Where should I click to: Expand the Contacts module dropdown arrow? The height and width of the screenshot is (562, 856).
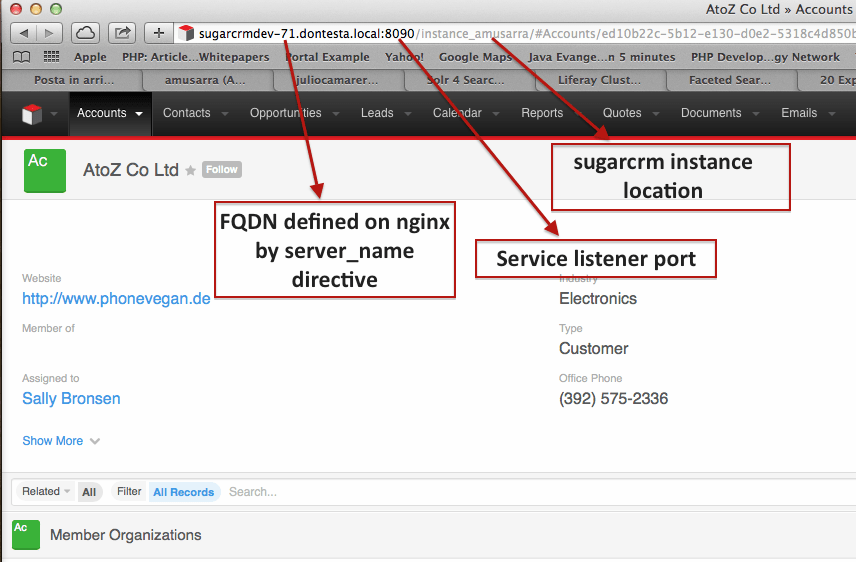(x=225, y=114)
